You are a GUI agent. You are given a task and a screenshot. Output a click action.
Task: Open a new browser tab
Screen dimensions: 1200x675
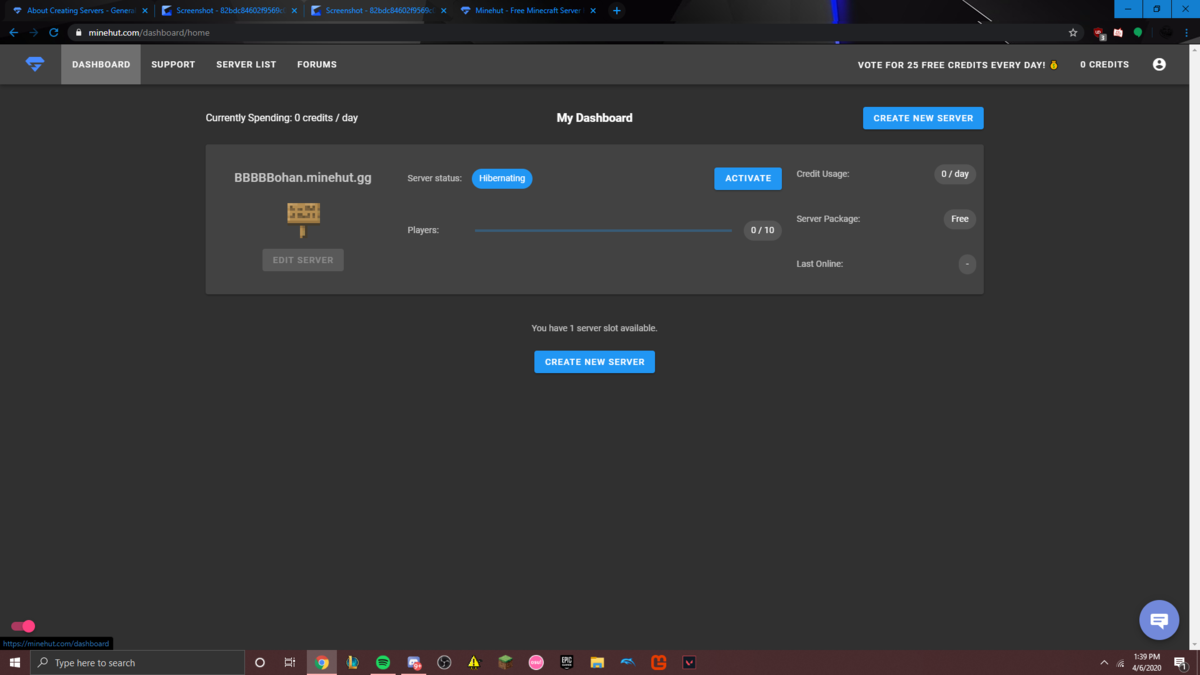[616, 11]
